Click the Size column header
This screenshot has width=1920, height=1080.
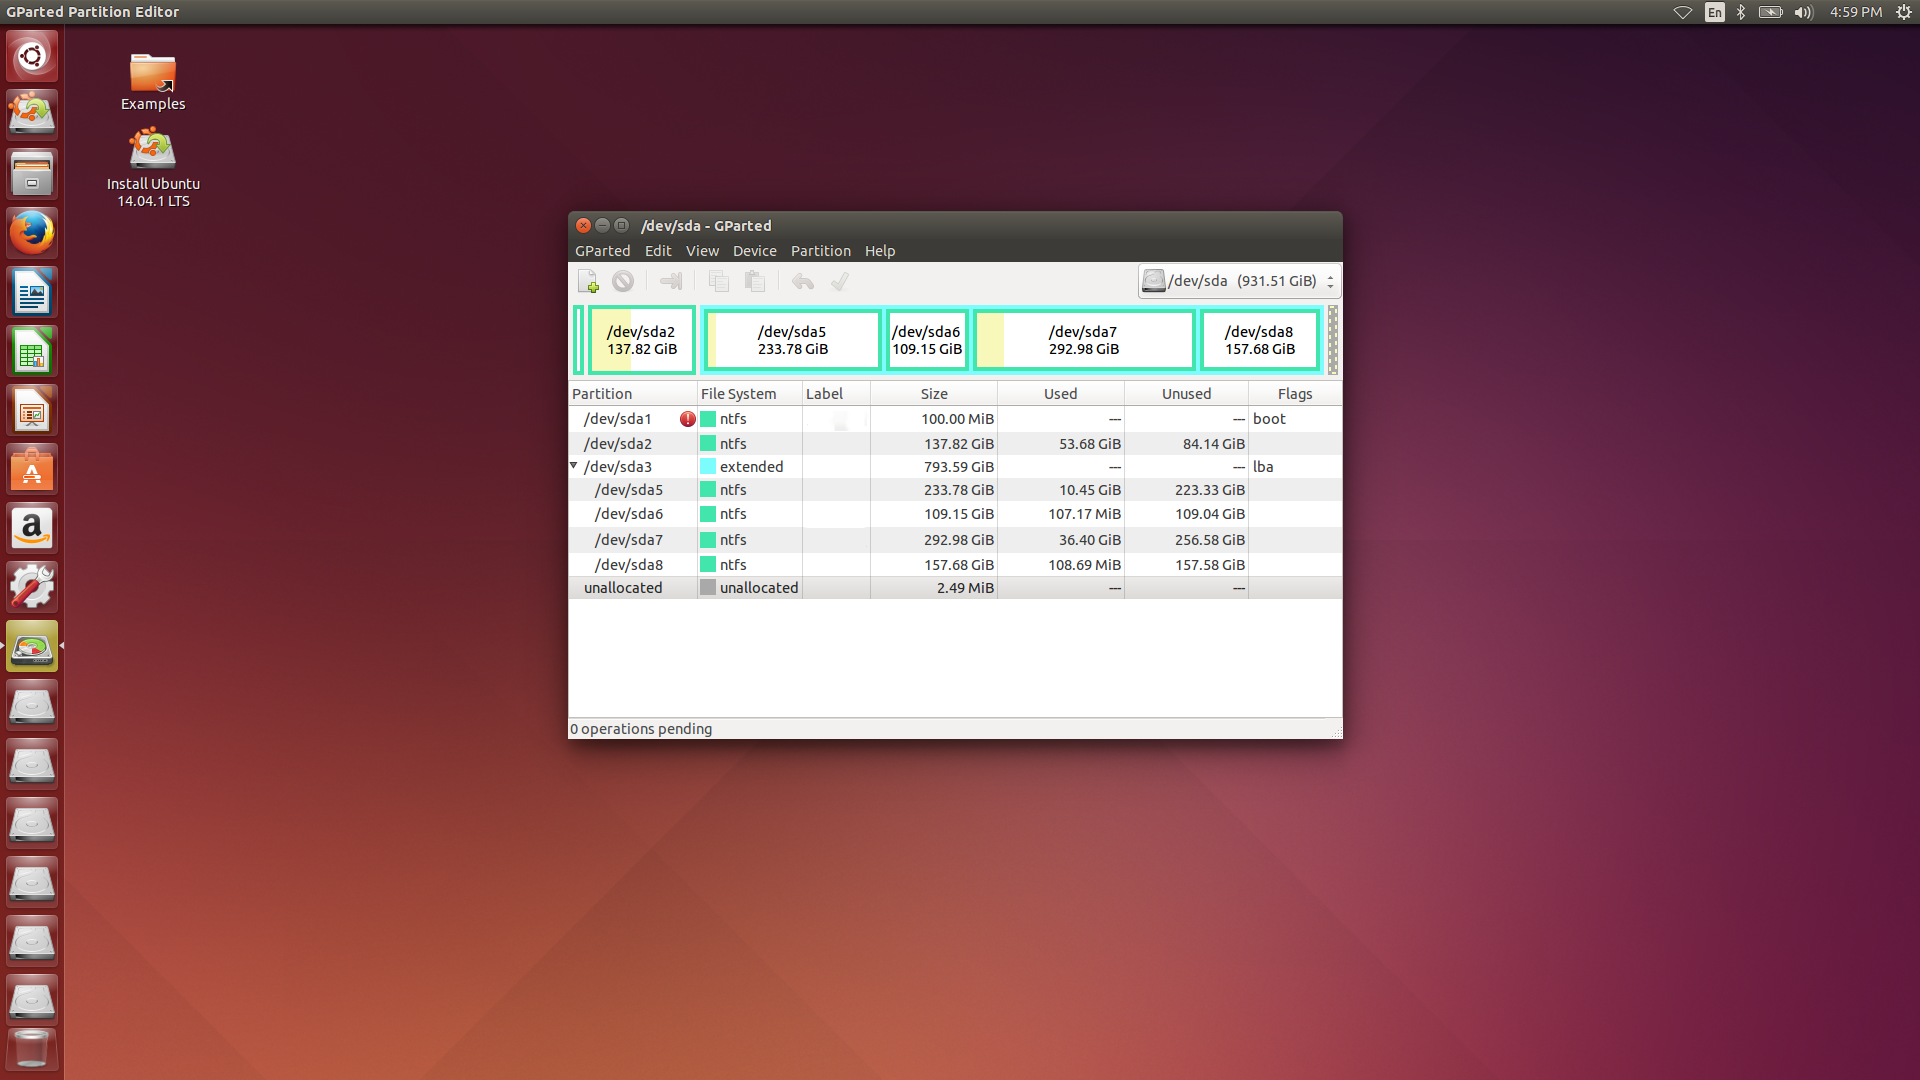pos(934,394)
